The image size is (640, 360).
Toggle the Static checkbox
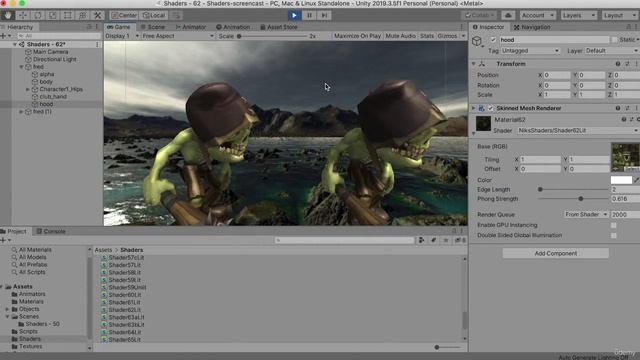(614, 40)
